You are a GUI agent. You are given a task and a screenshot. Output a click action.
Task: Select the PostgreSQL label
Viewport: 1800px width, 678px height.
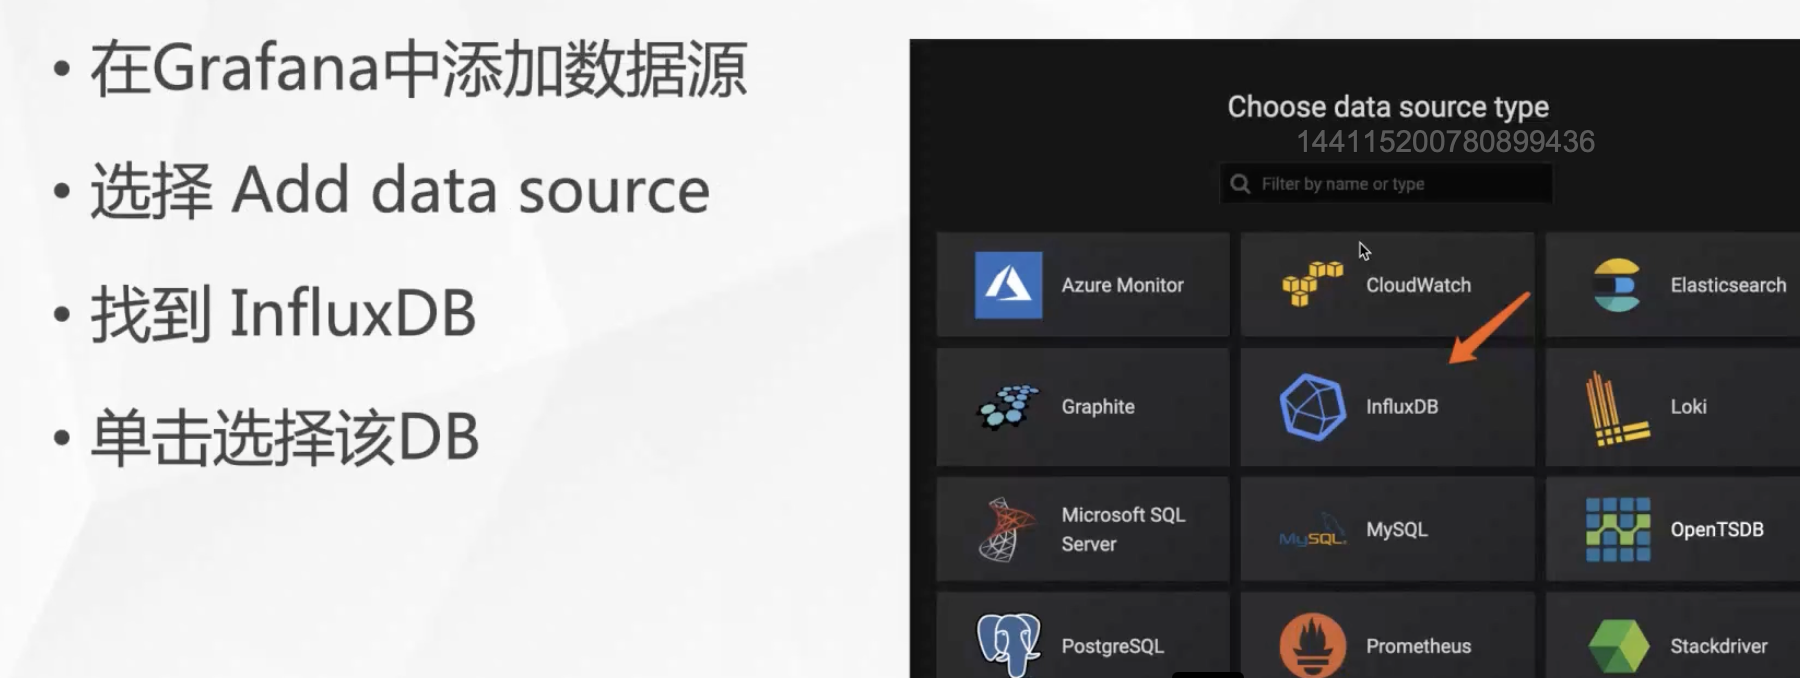tap(1112, 646)
